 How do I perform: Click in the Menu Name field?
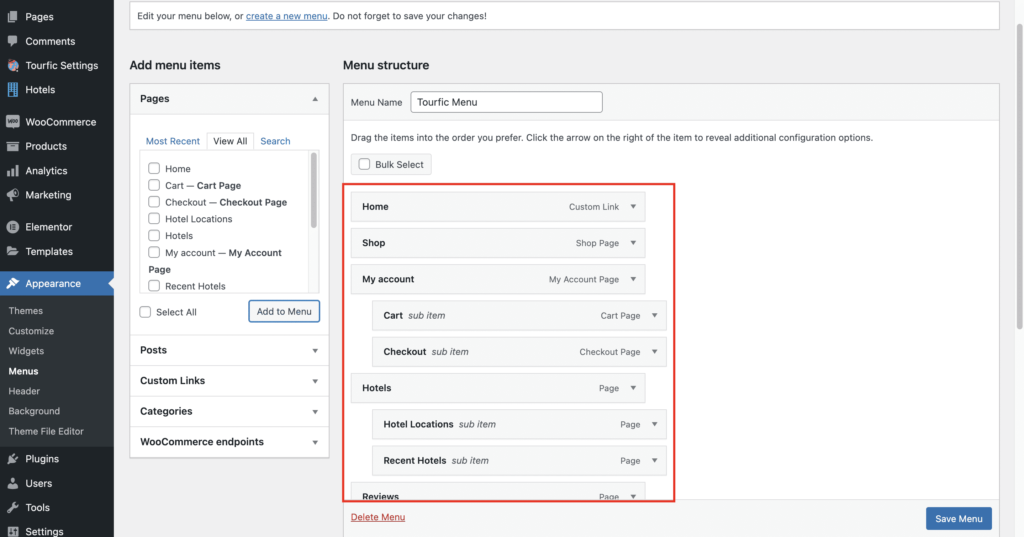point(506,102)
